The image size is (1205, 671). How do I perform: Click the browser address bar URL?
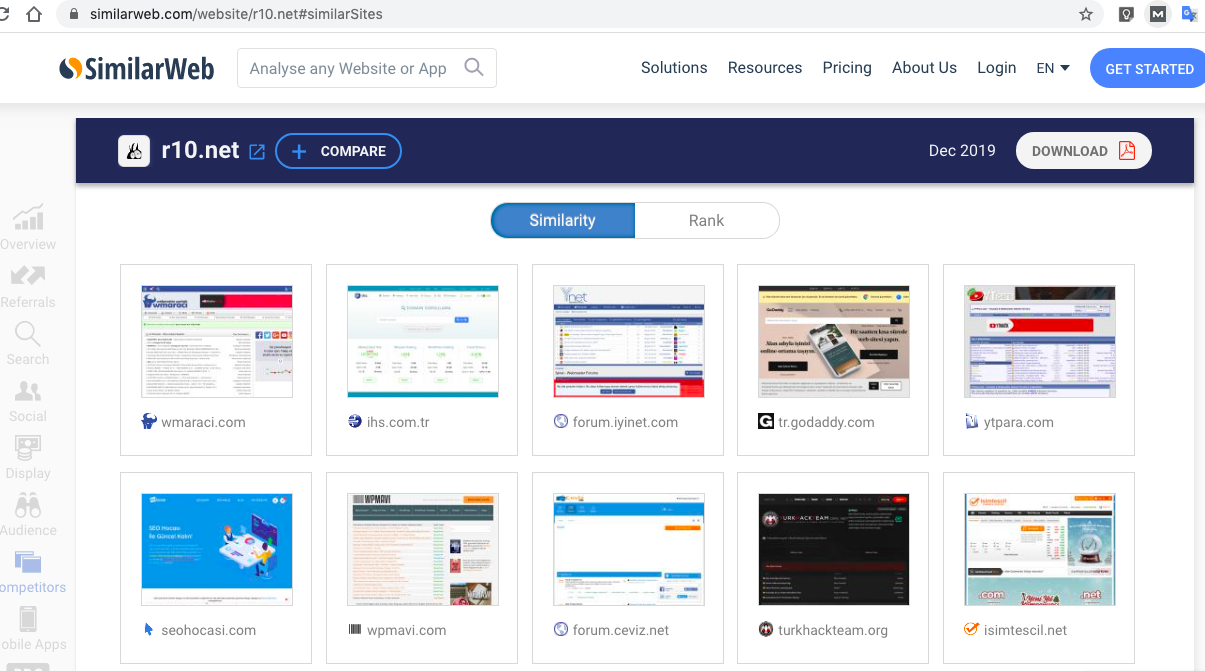[x=236, y=15]
